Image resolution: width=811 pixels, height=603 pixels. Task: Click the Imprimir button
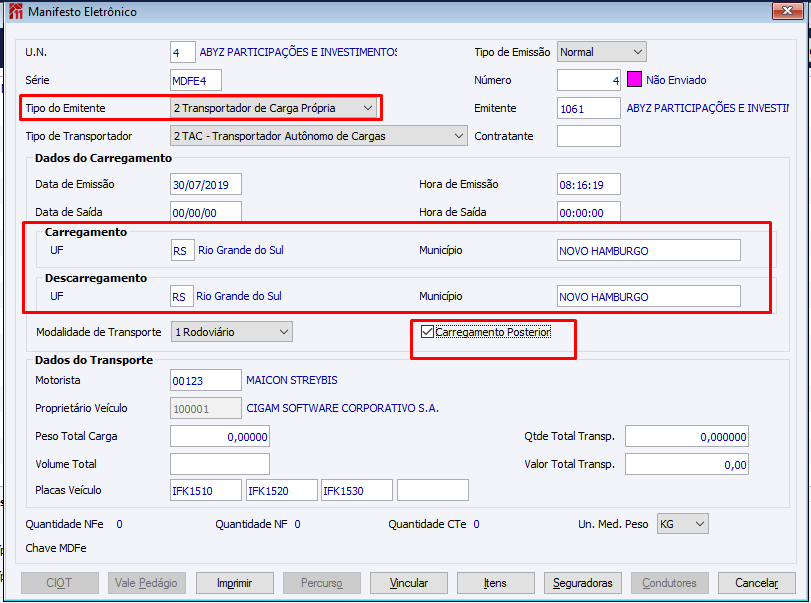235,583
